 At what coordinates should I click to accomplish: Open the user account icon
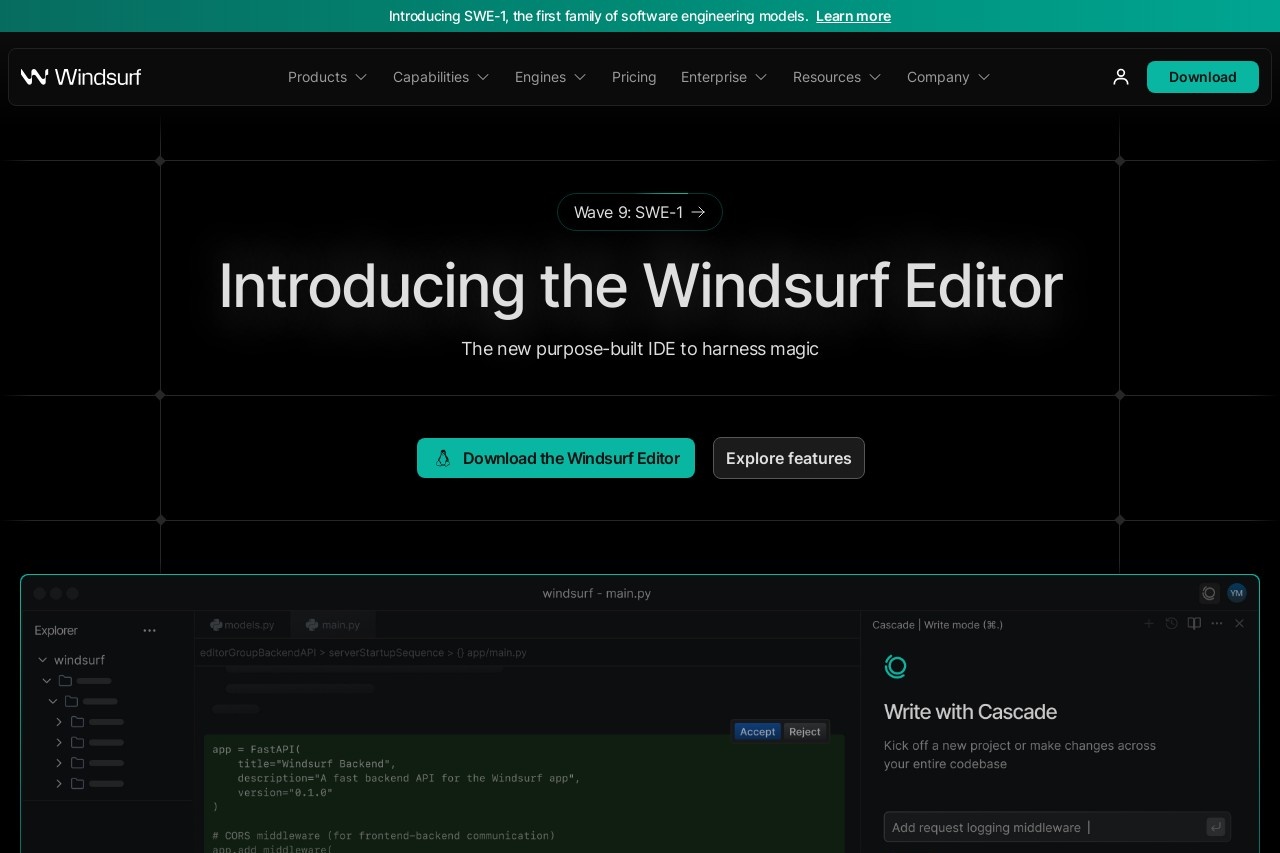(x=1120, y=77)
